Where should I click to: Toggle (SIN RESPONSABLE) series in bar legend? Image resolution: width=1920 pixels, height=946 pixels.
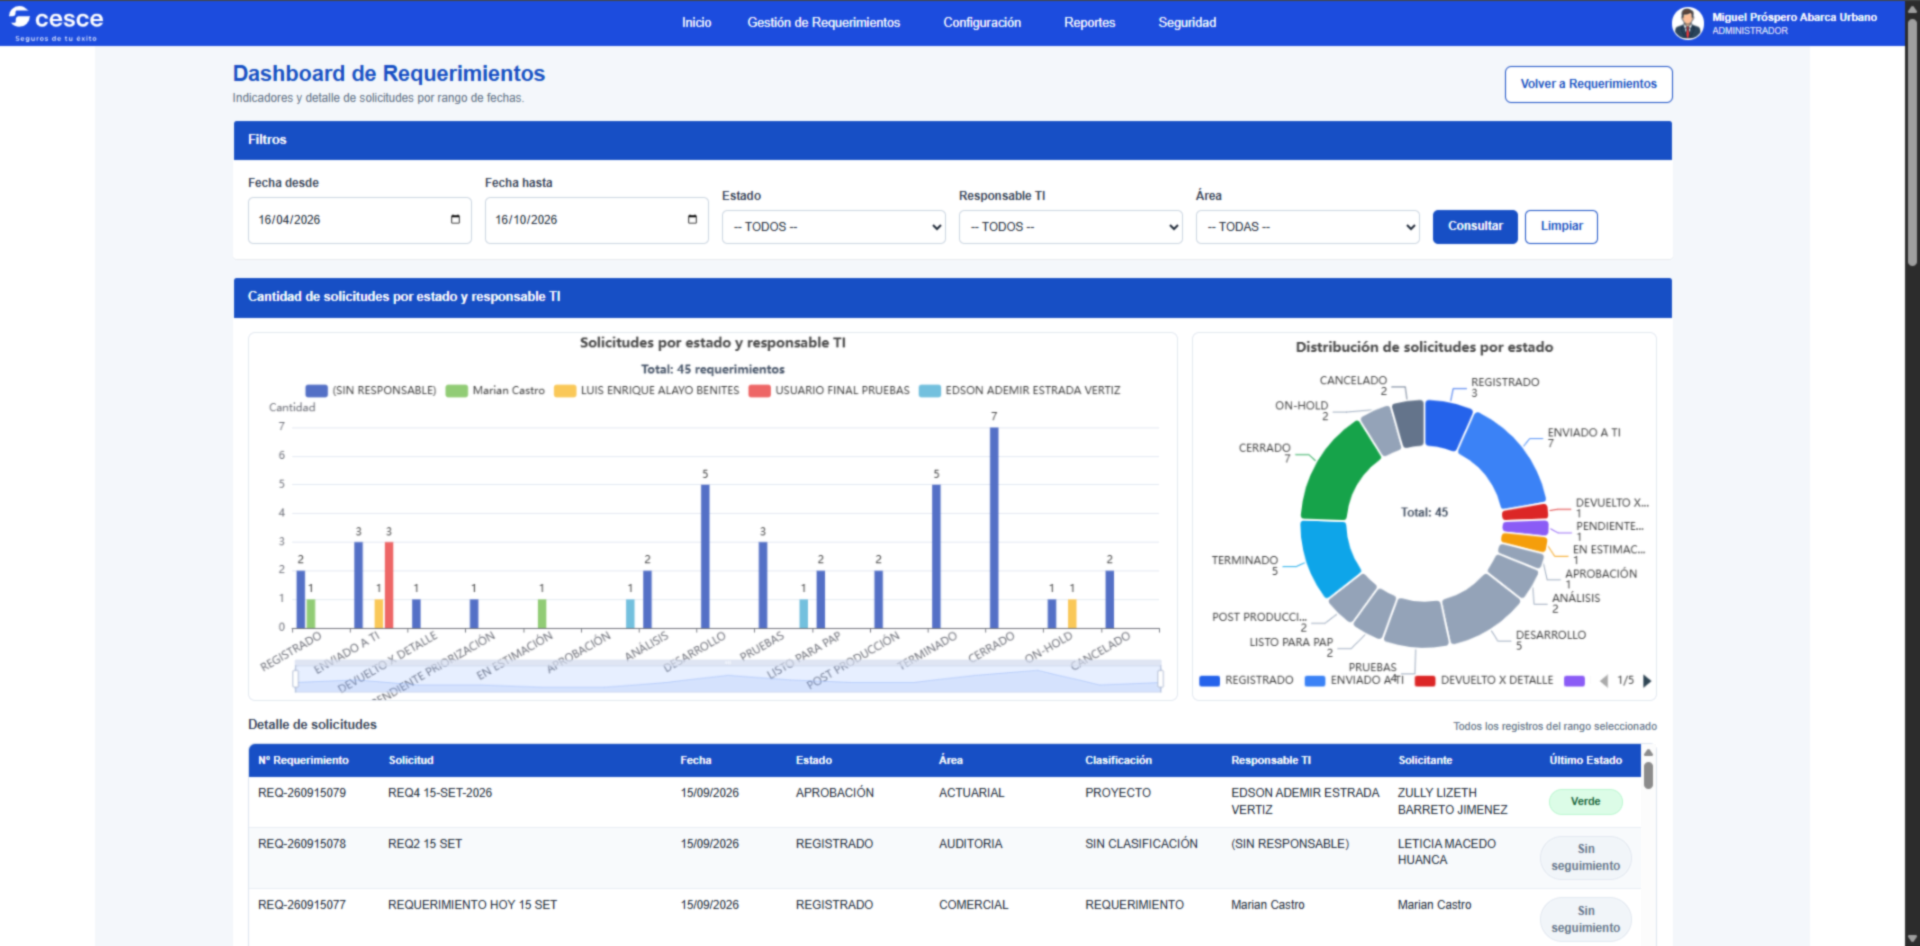pyautogui.click(x=371, y=391)
